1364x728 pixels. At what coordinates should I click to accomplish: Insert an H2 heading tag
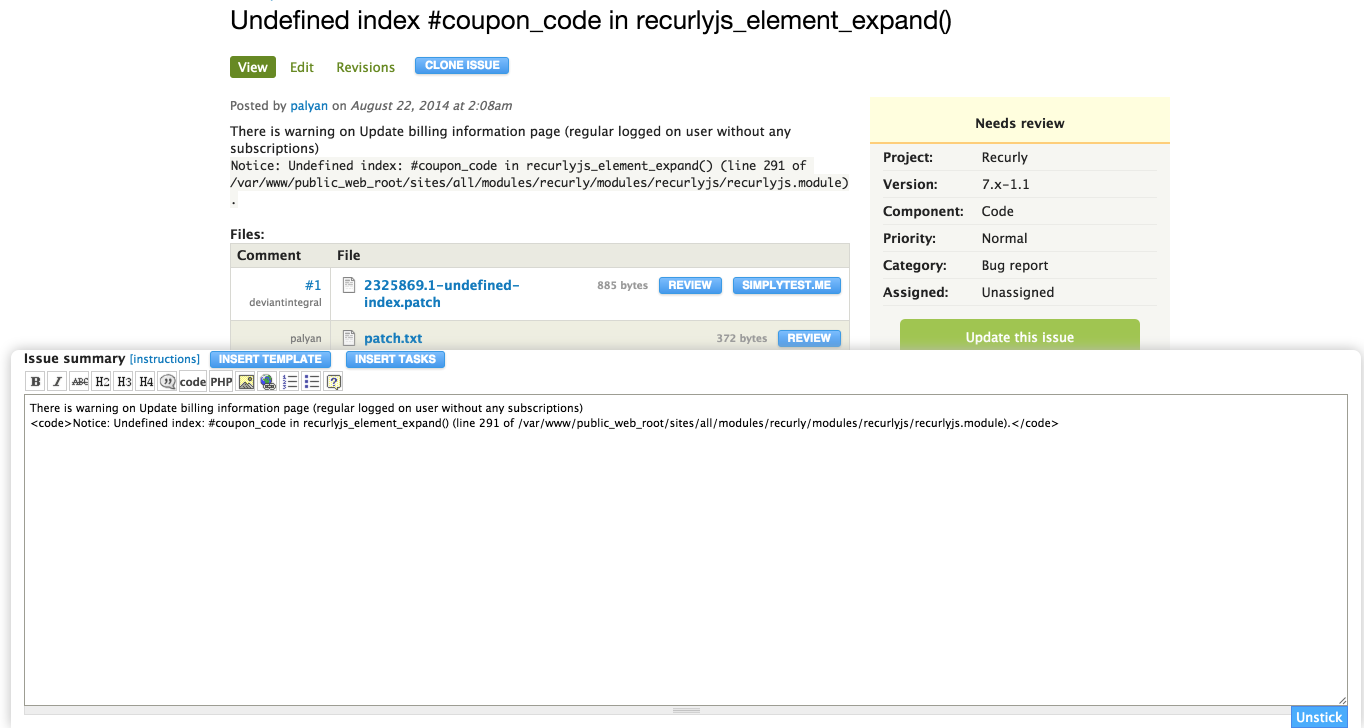[x=102, y=381]
